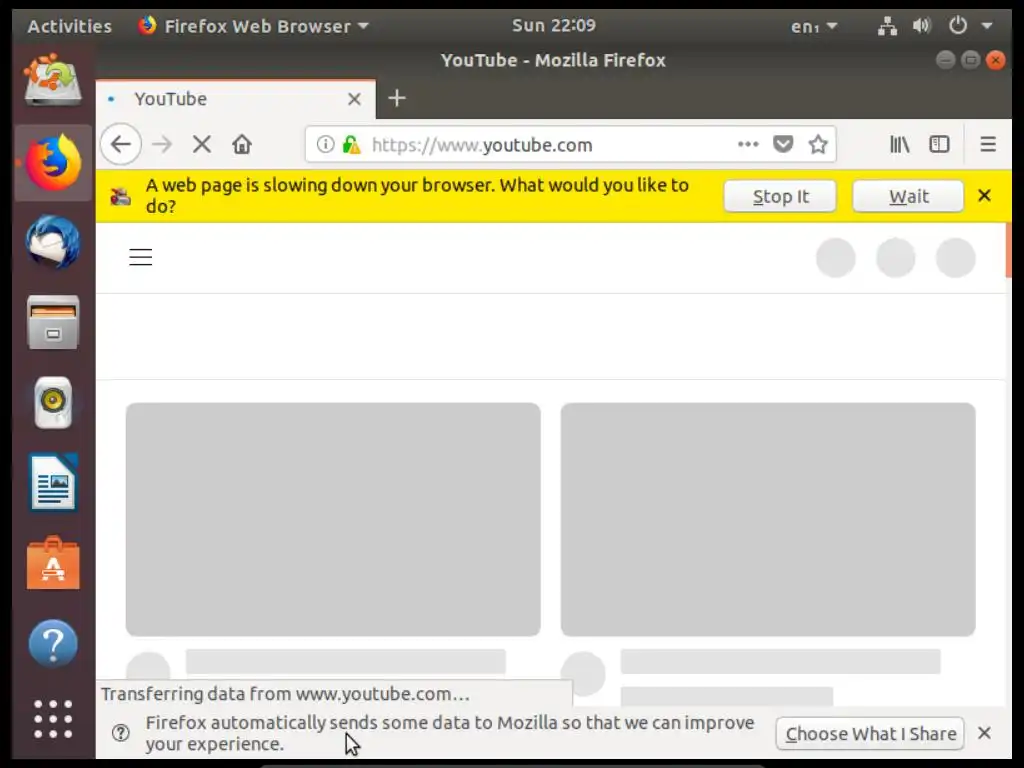Viewport: 1024px width, 768px height.
Task: Show Applications grid in the dock
Action: 53,718
